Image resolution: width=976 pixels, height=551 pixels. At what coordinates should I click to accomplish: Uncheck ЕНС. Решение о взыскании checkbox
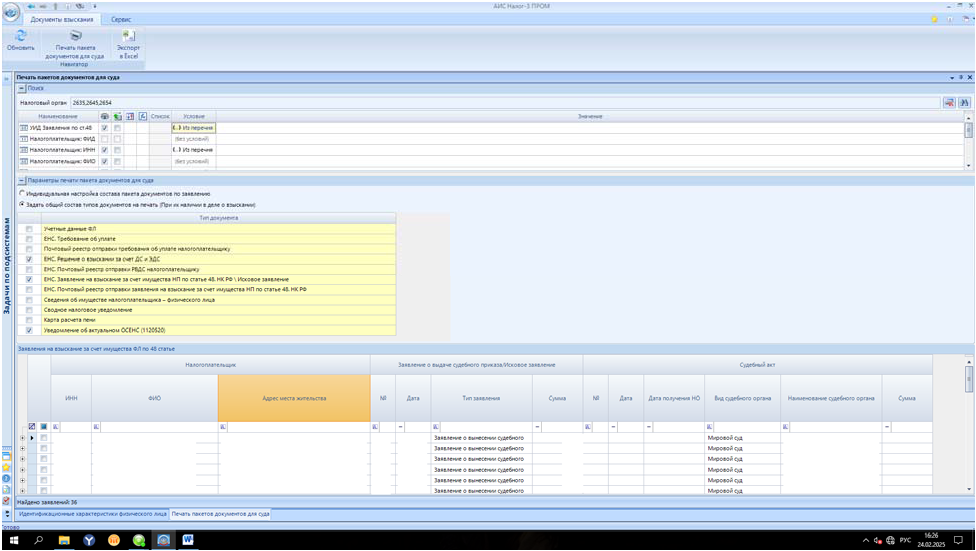pyautogui.click(x=30, y=259)
